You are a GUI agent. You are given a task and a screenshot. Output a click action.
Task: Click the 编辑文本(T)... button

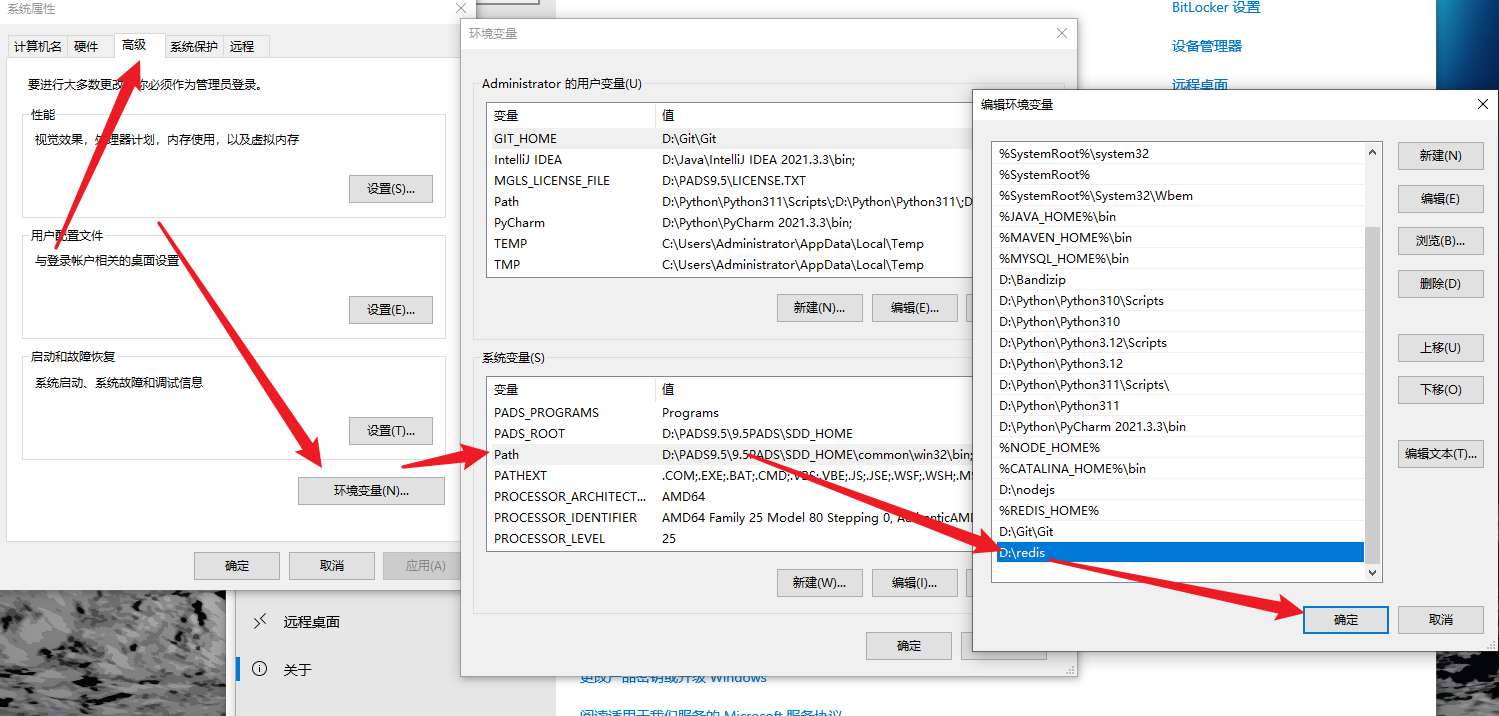pos(1440,454)
